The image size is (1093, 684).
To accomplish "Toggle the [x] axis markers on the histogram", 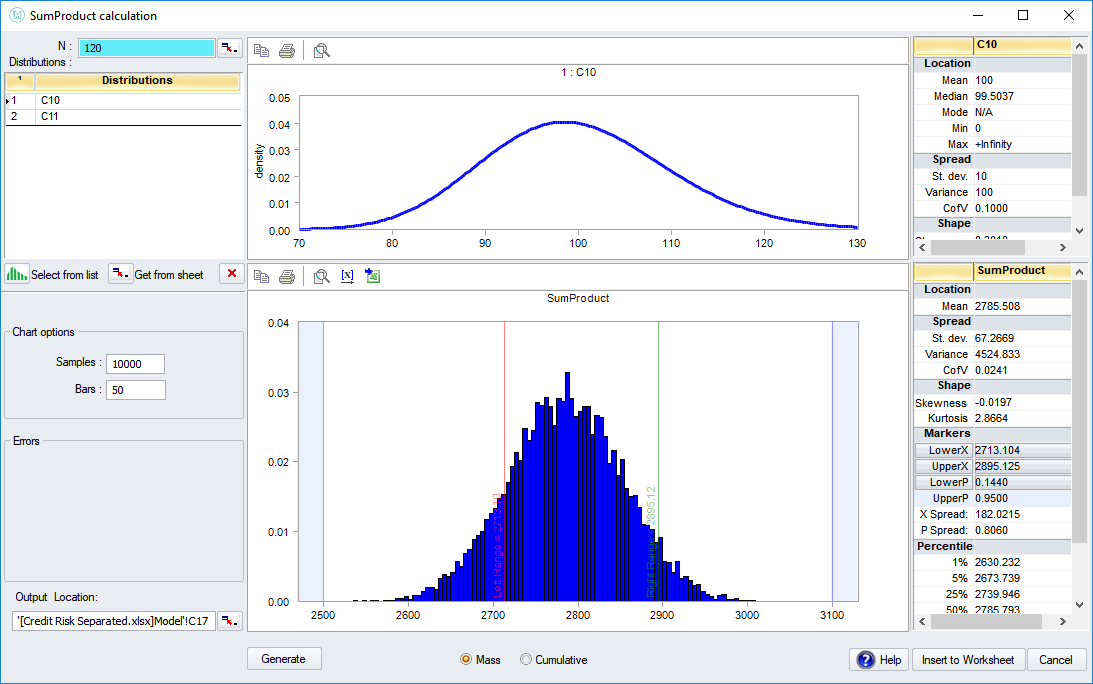I will point(346,276).
